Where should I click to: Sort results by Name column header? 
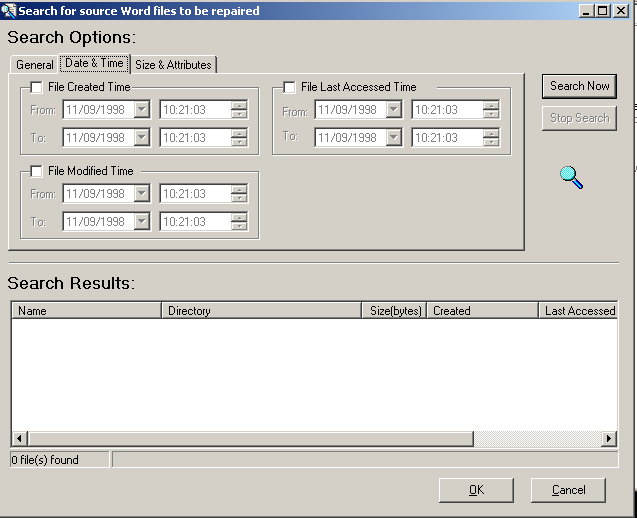pos(86,311)
